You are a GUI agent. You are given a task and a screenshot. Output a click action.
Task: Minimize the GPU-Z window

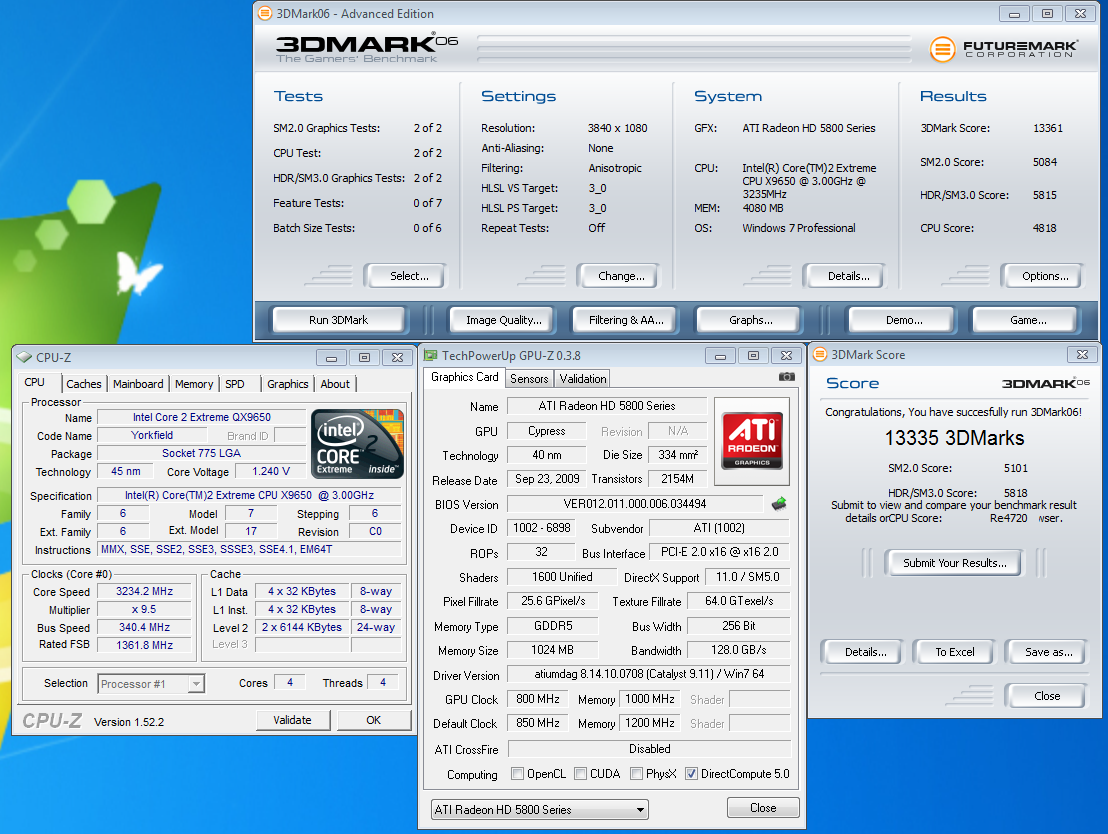coord(720,356)
